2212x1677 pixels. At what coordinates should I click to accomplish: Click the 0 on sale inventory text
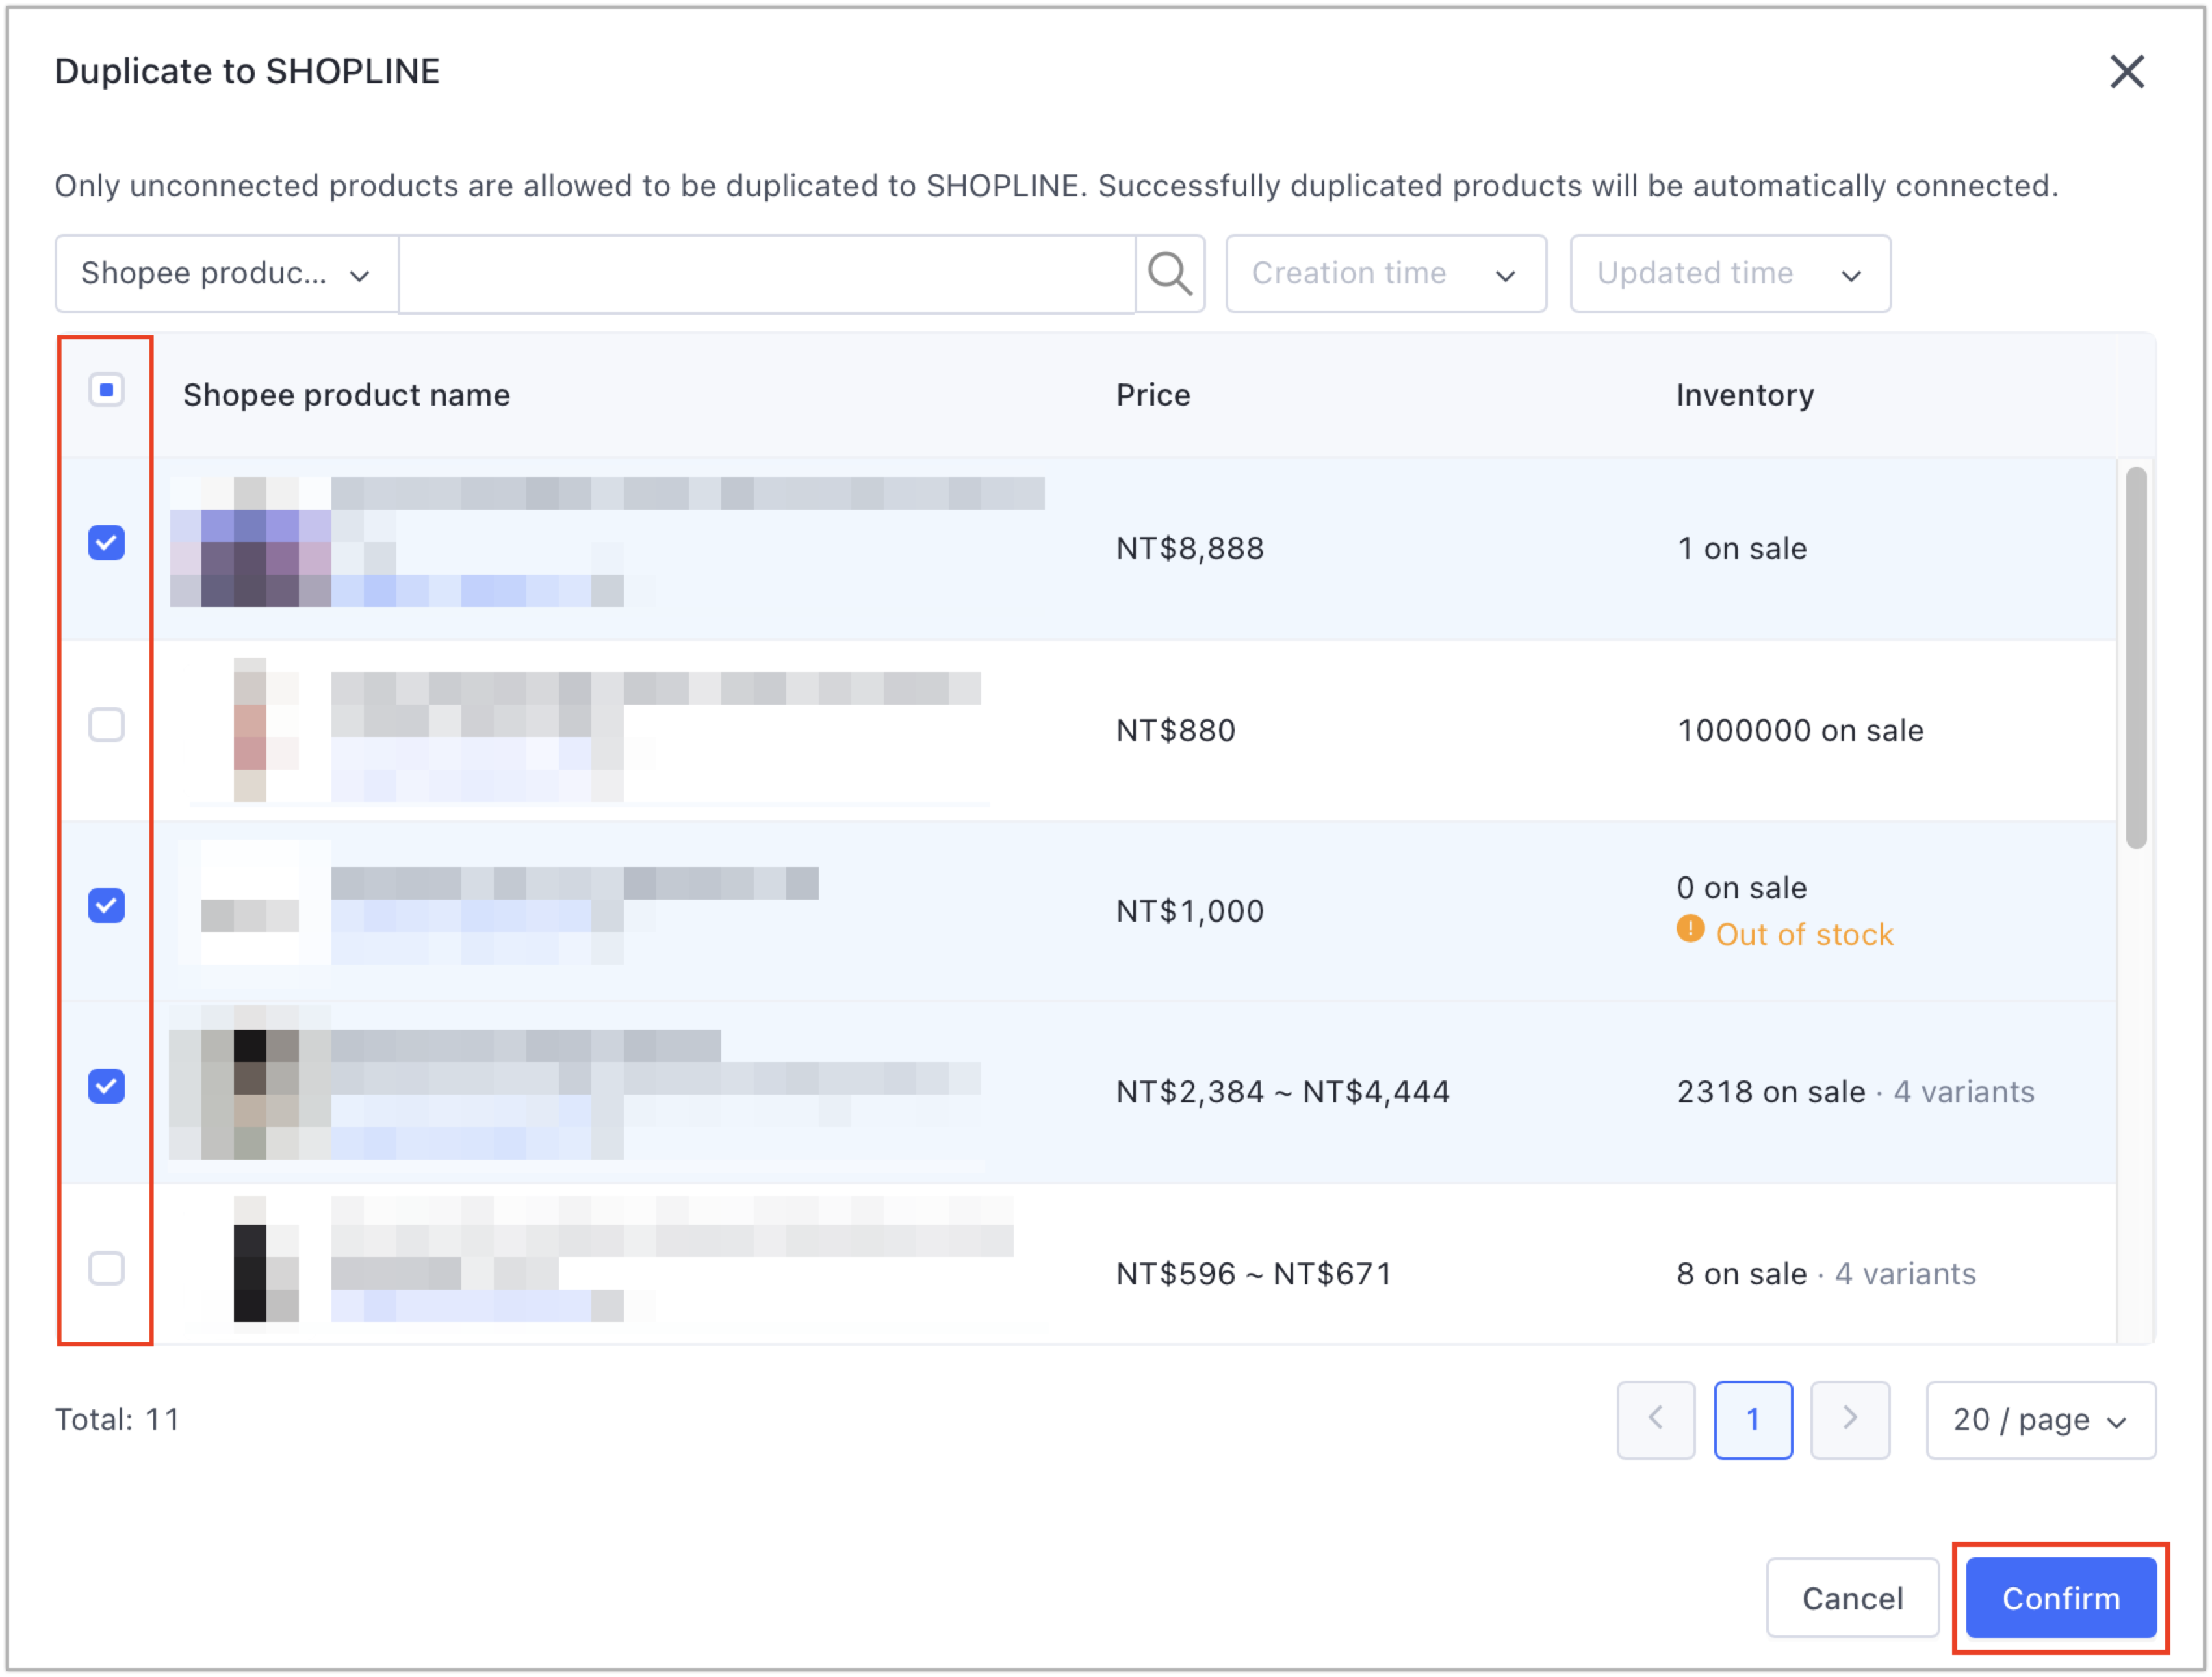1742,888
